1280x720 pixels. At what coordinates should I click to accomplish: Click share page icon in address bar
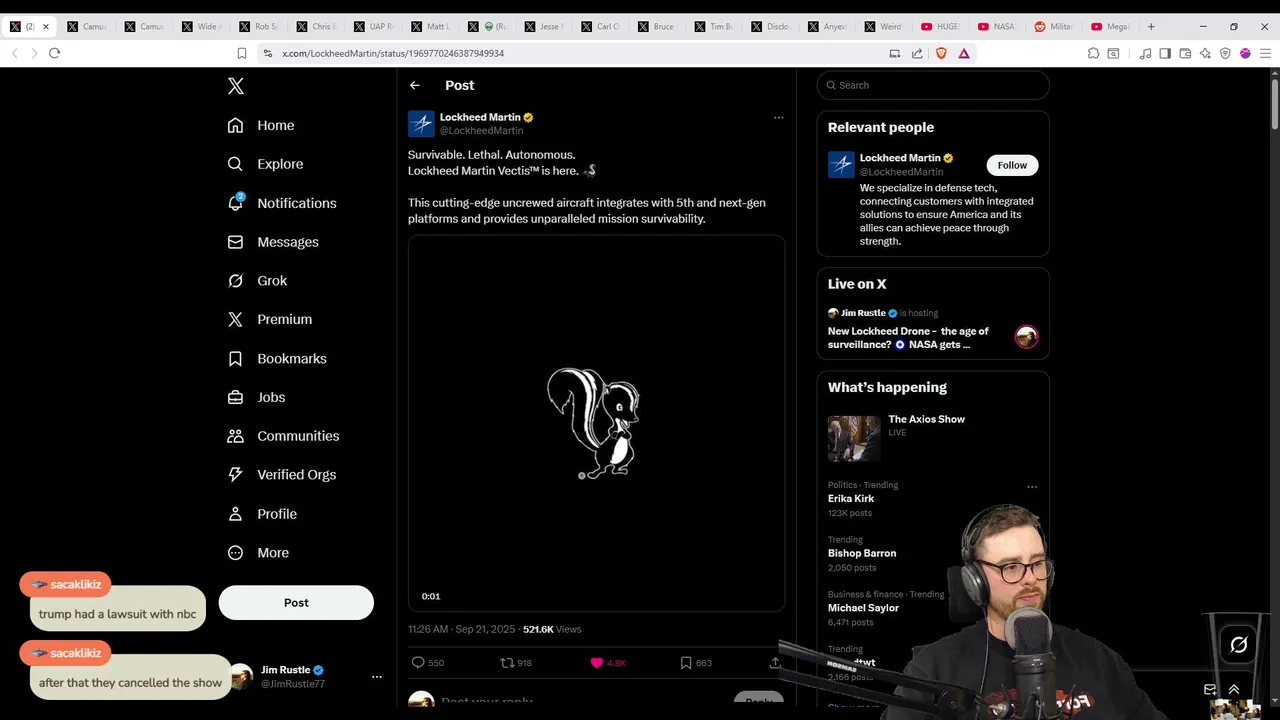coord(917,53)
